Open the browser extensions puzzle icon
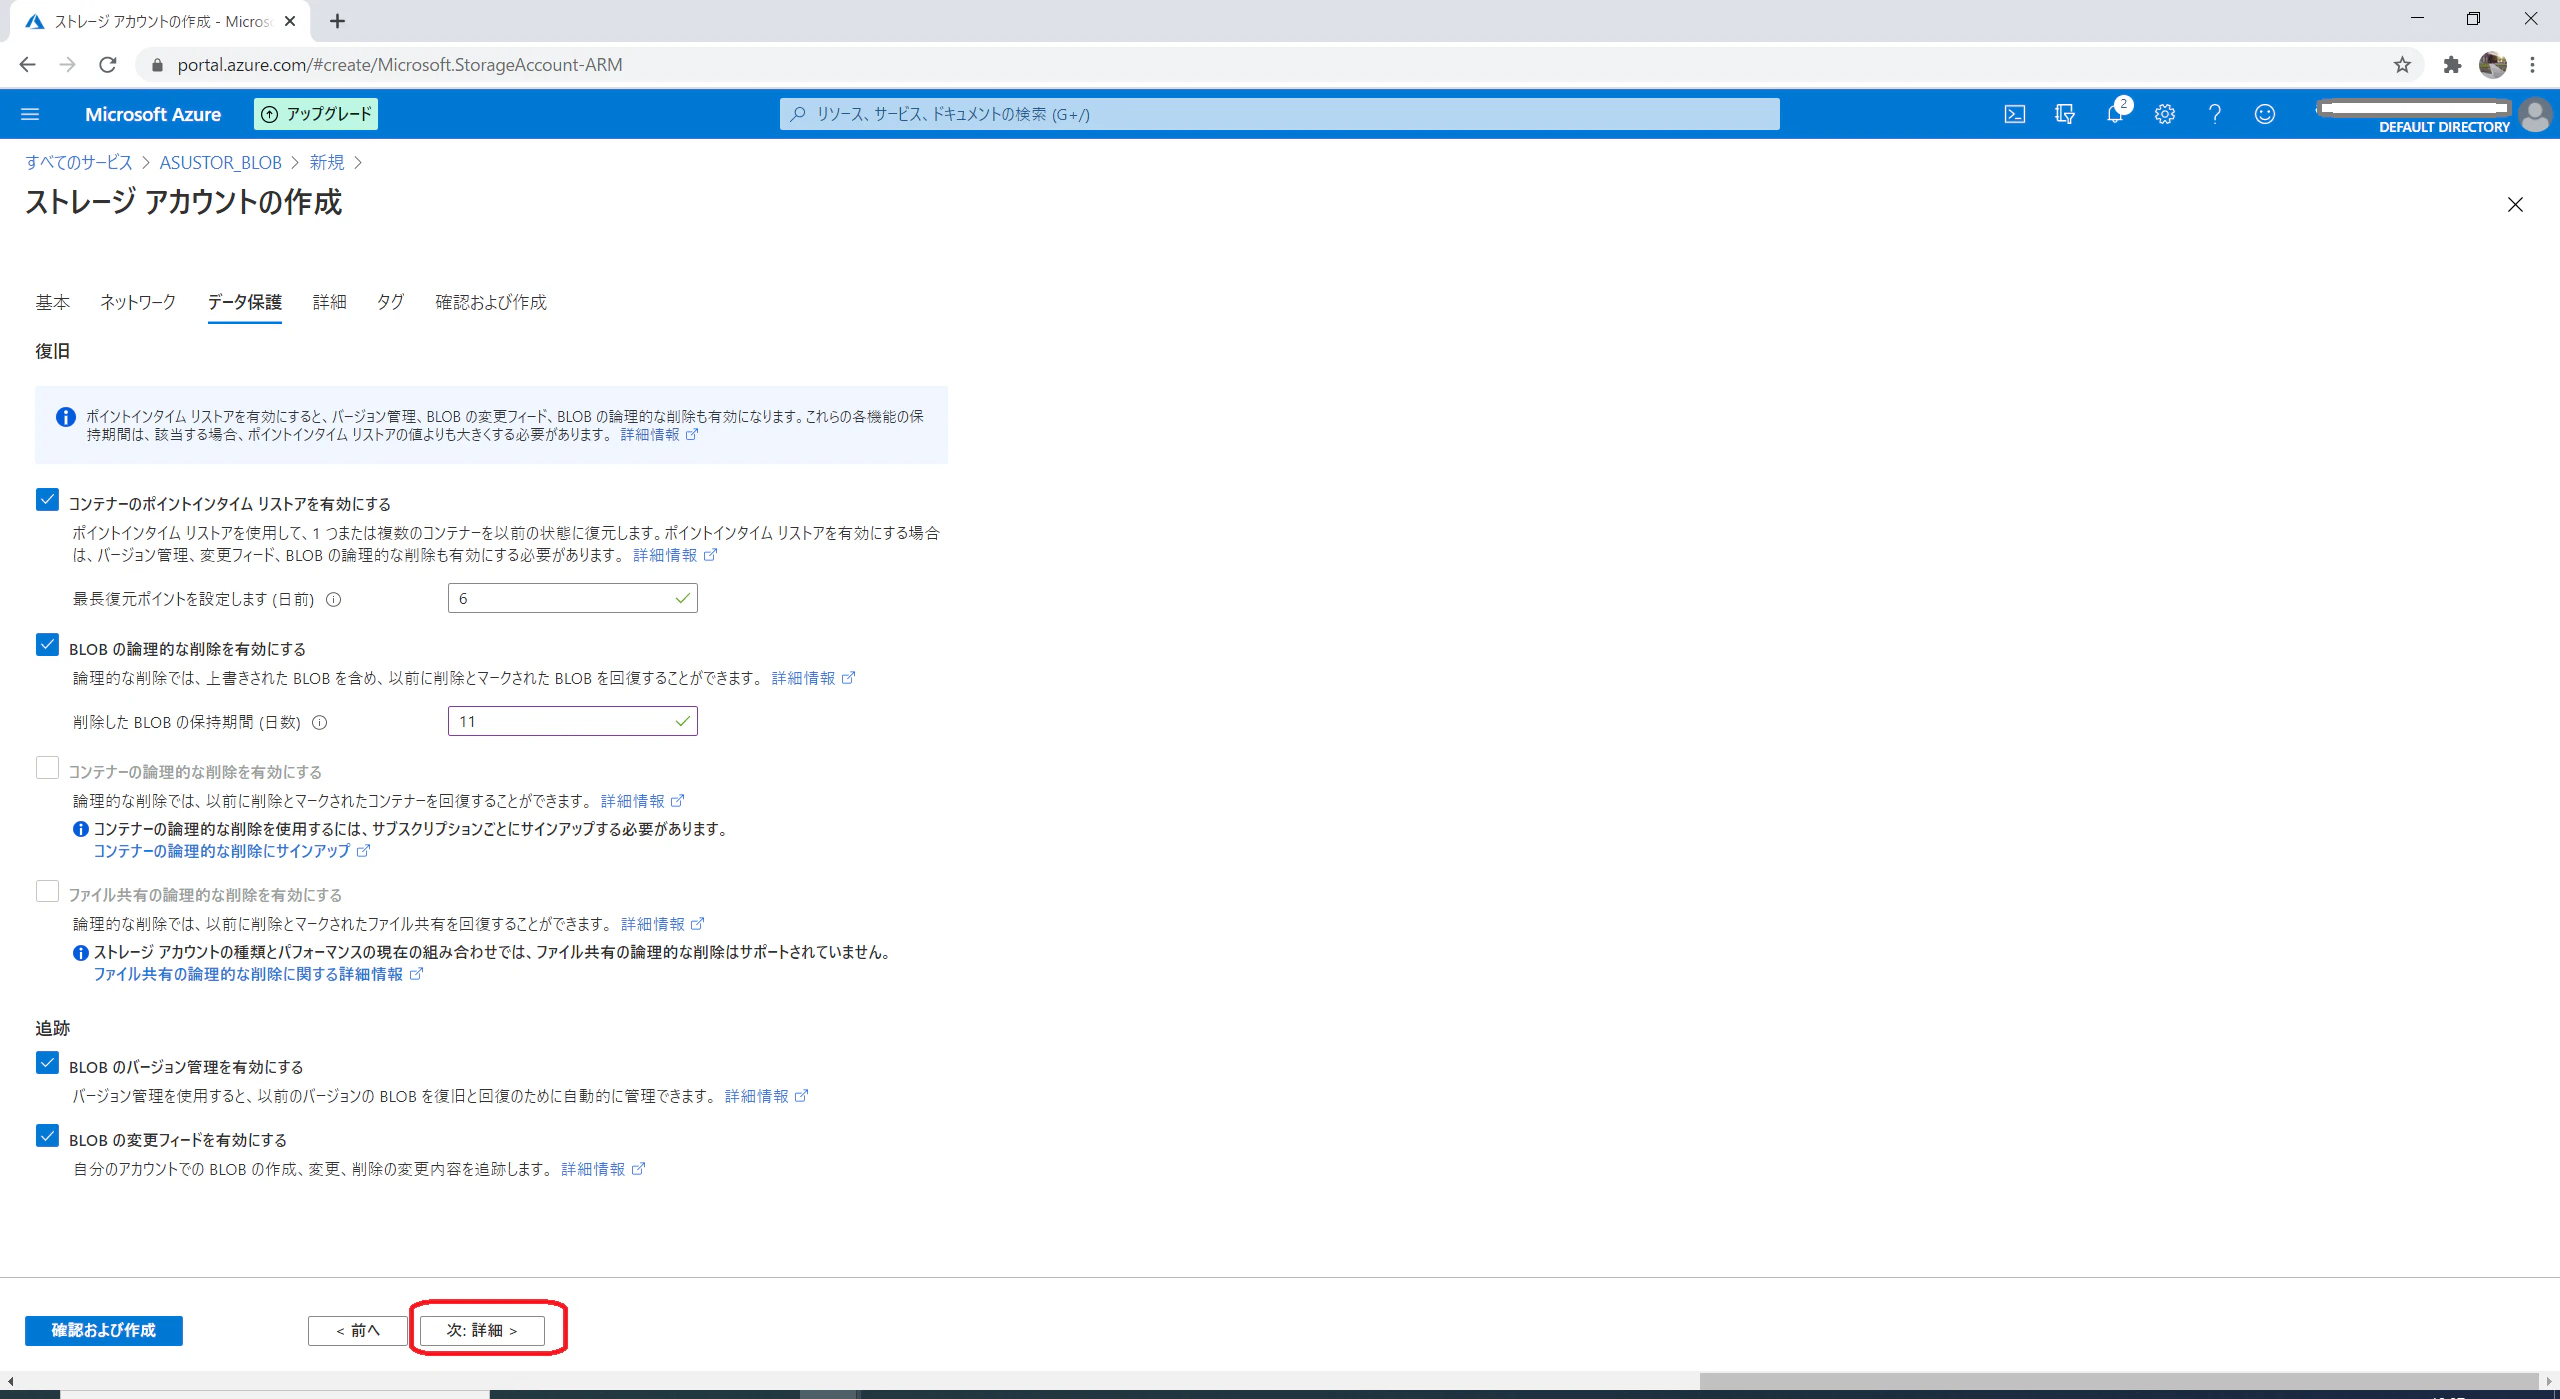Screen dimensions: 2560x1399 (x=2452, y=65)
